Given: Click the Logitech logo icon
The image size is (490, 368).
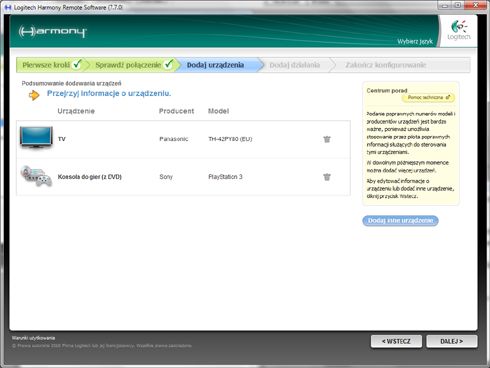Looking at the screenshot, I should (x=459, y=30).
